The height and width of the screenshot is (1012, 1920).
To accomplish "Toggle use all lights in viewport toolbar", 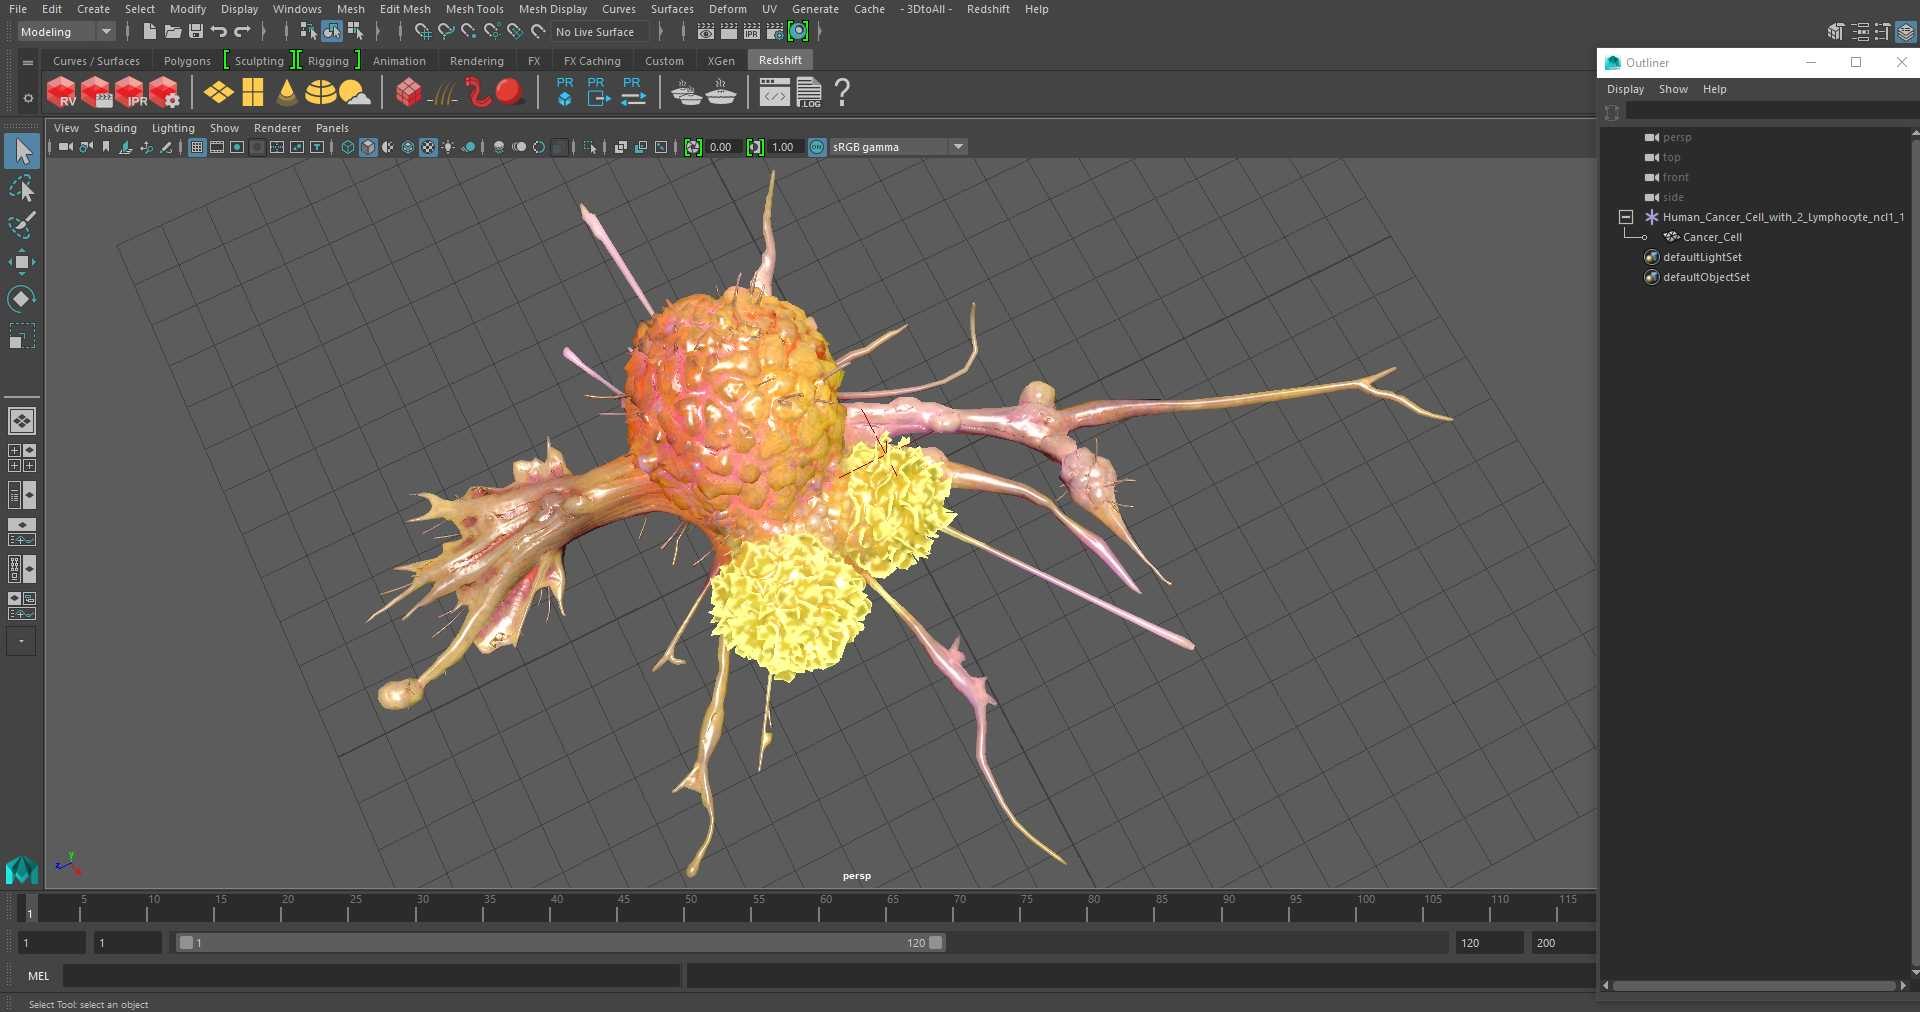I will (x=448, y=147).
